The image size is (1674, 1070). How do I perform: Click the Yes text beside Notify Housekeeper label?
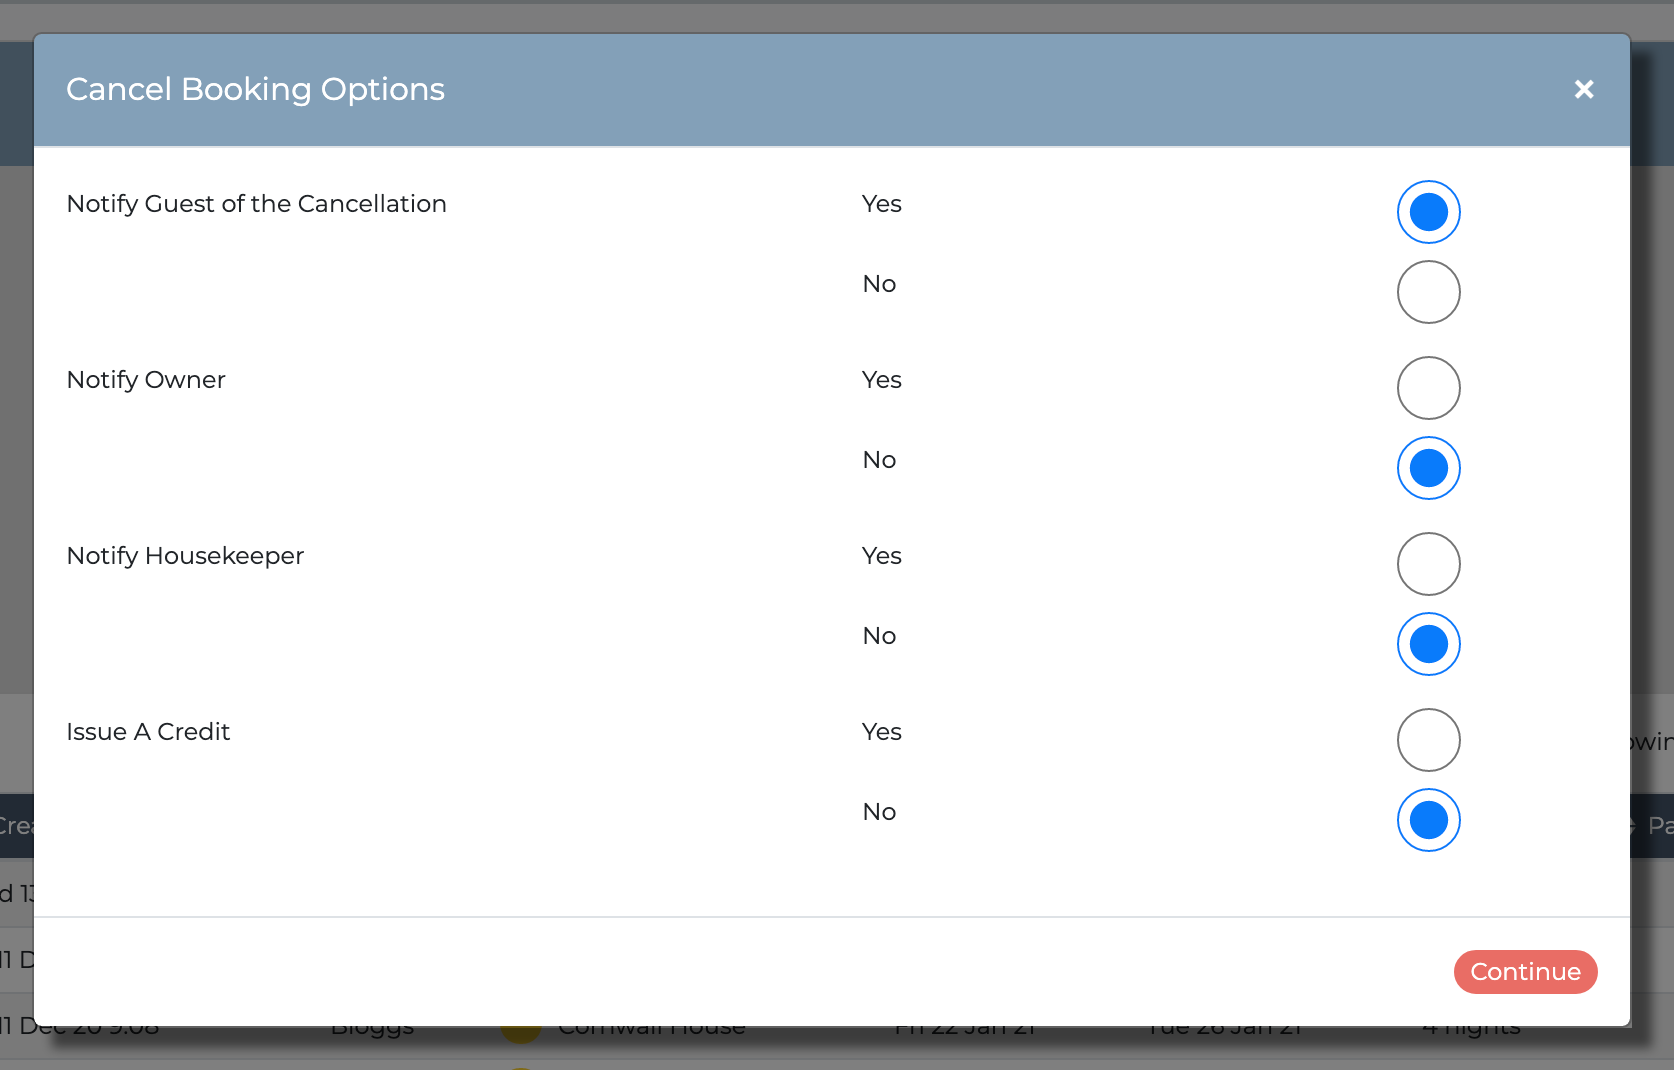point(882,556)
